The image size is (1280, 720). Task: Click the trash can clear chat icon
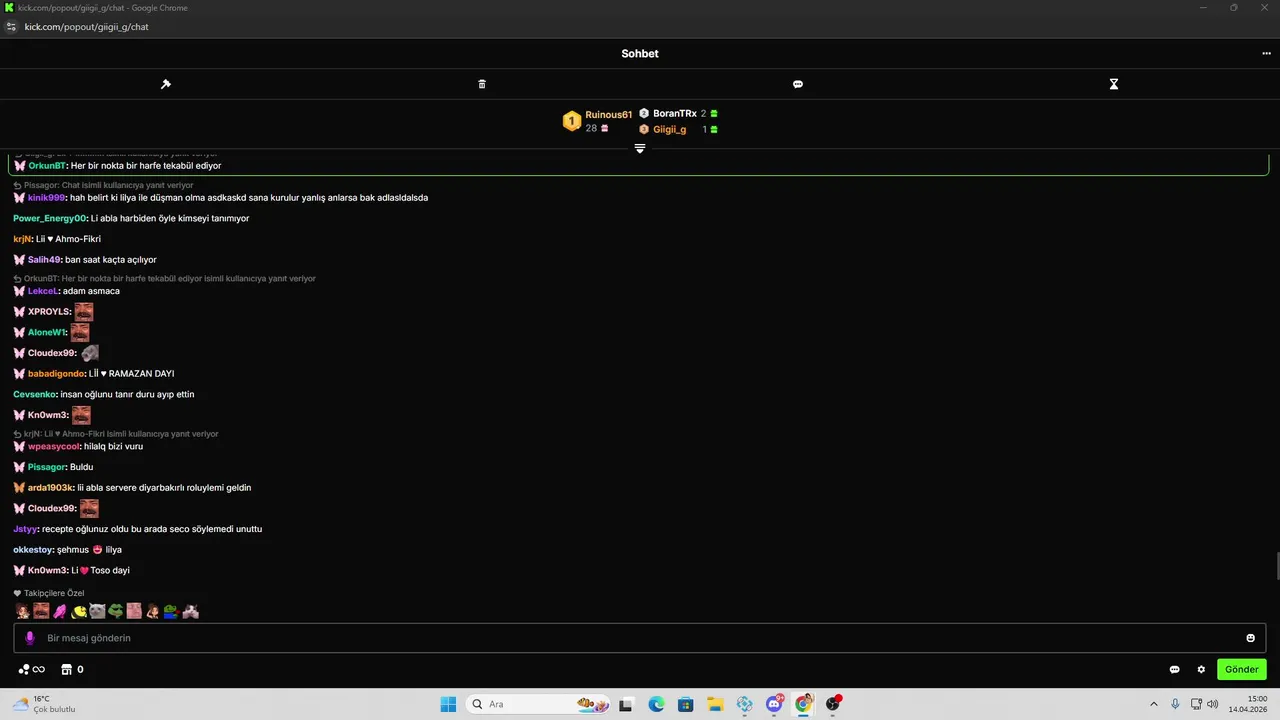pyautogui.click(x=482, y=84)
